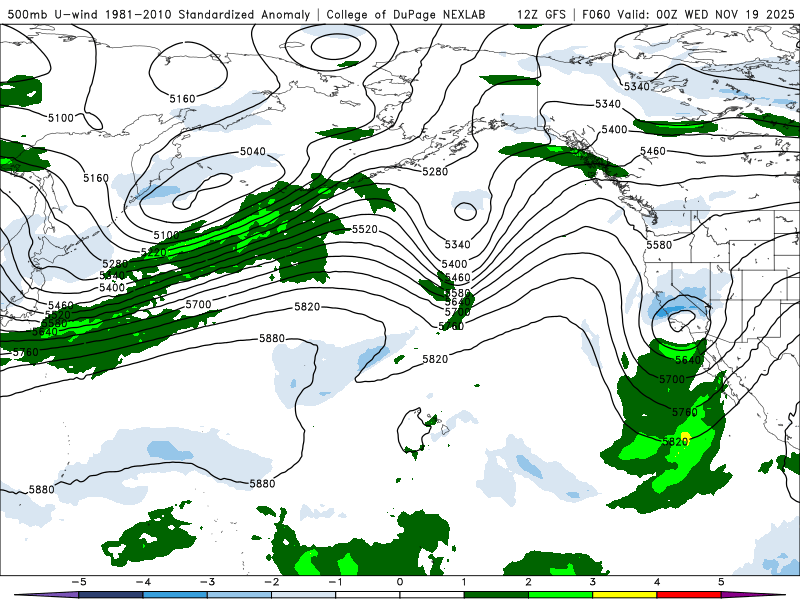Viewport: 800px width, 600px height.
Task: Click the "F060 Valid: 00Z WED NOV 19 2025" text
Action: click(688, 14)
